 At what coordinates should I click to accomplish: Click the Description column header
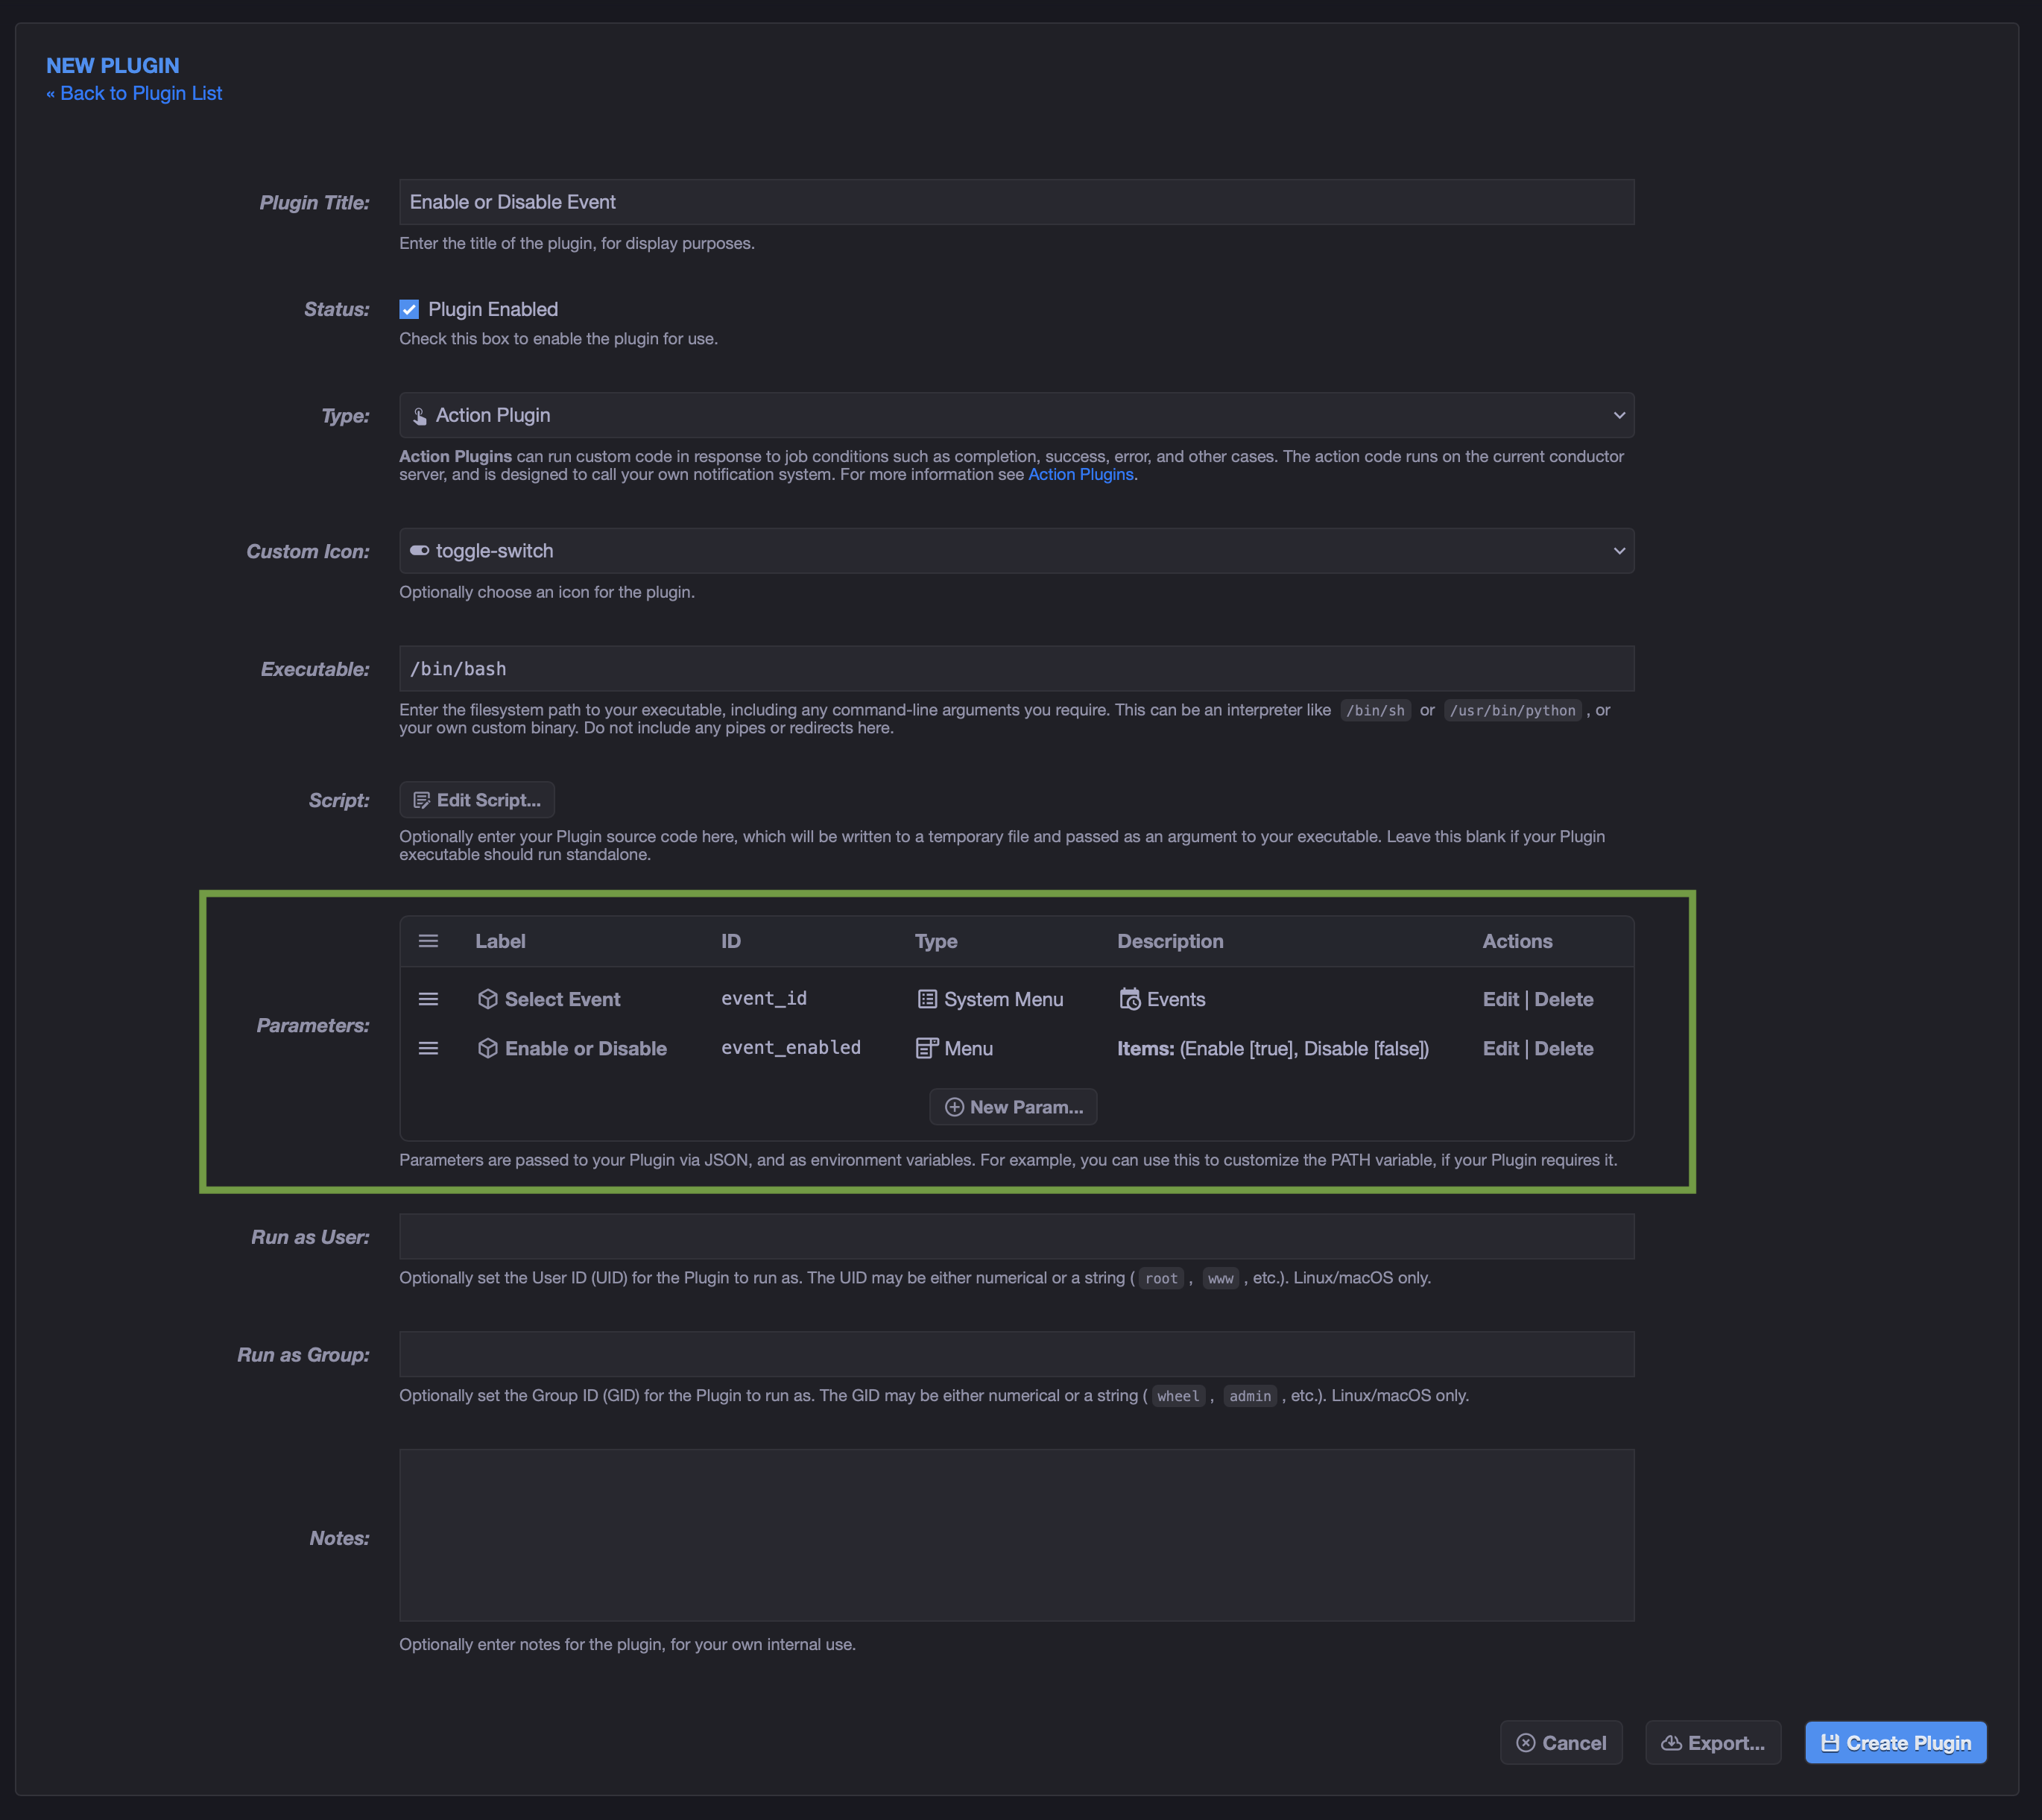coord(1170,941)
